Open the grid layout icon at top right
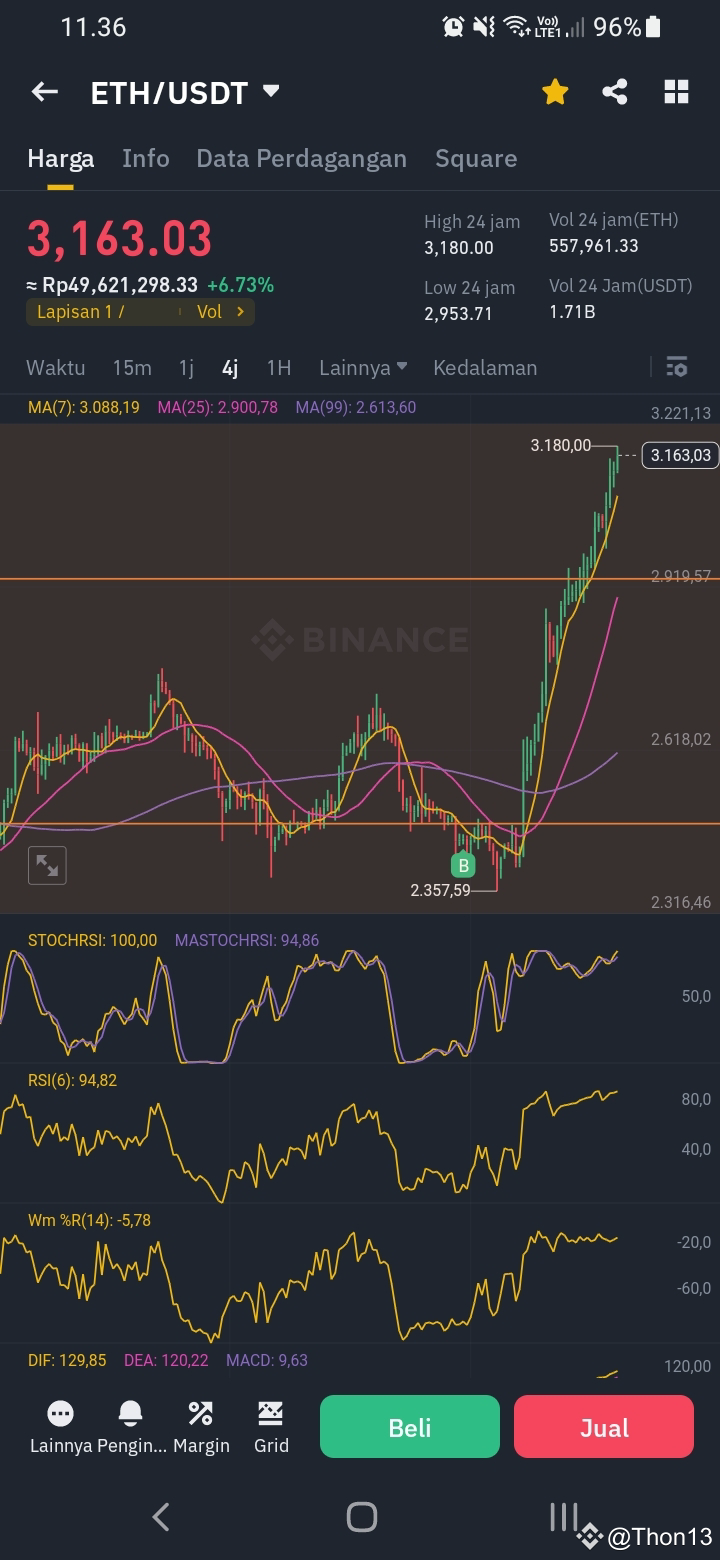The image size is (720, 1560). [677, 93]
